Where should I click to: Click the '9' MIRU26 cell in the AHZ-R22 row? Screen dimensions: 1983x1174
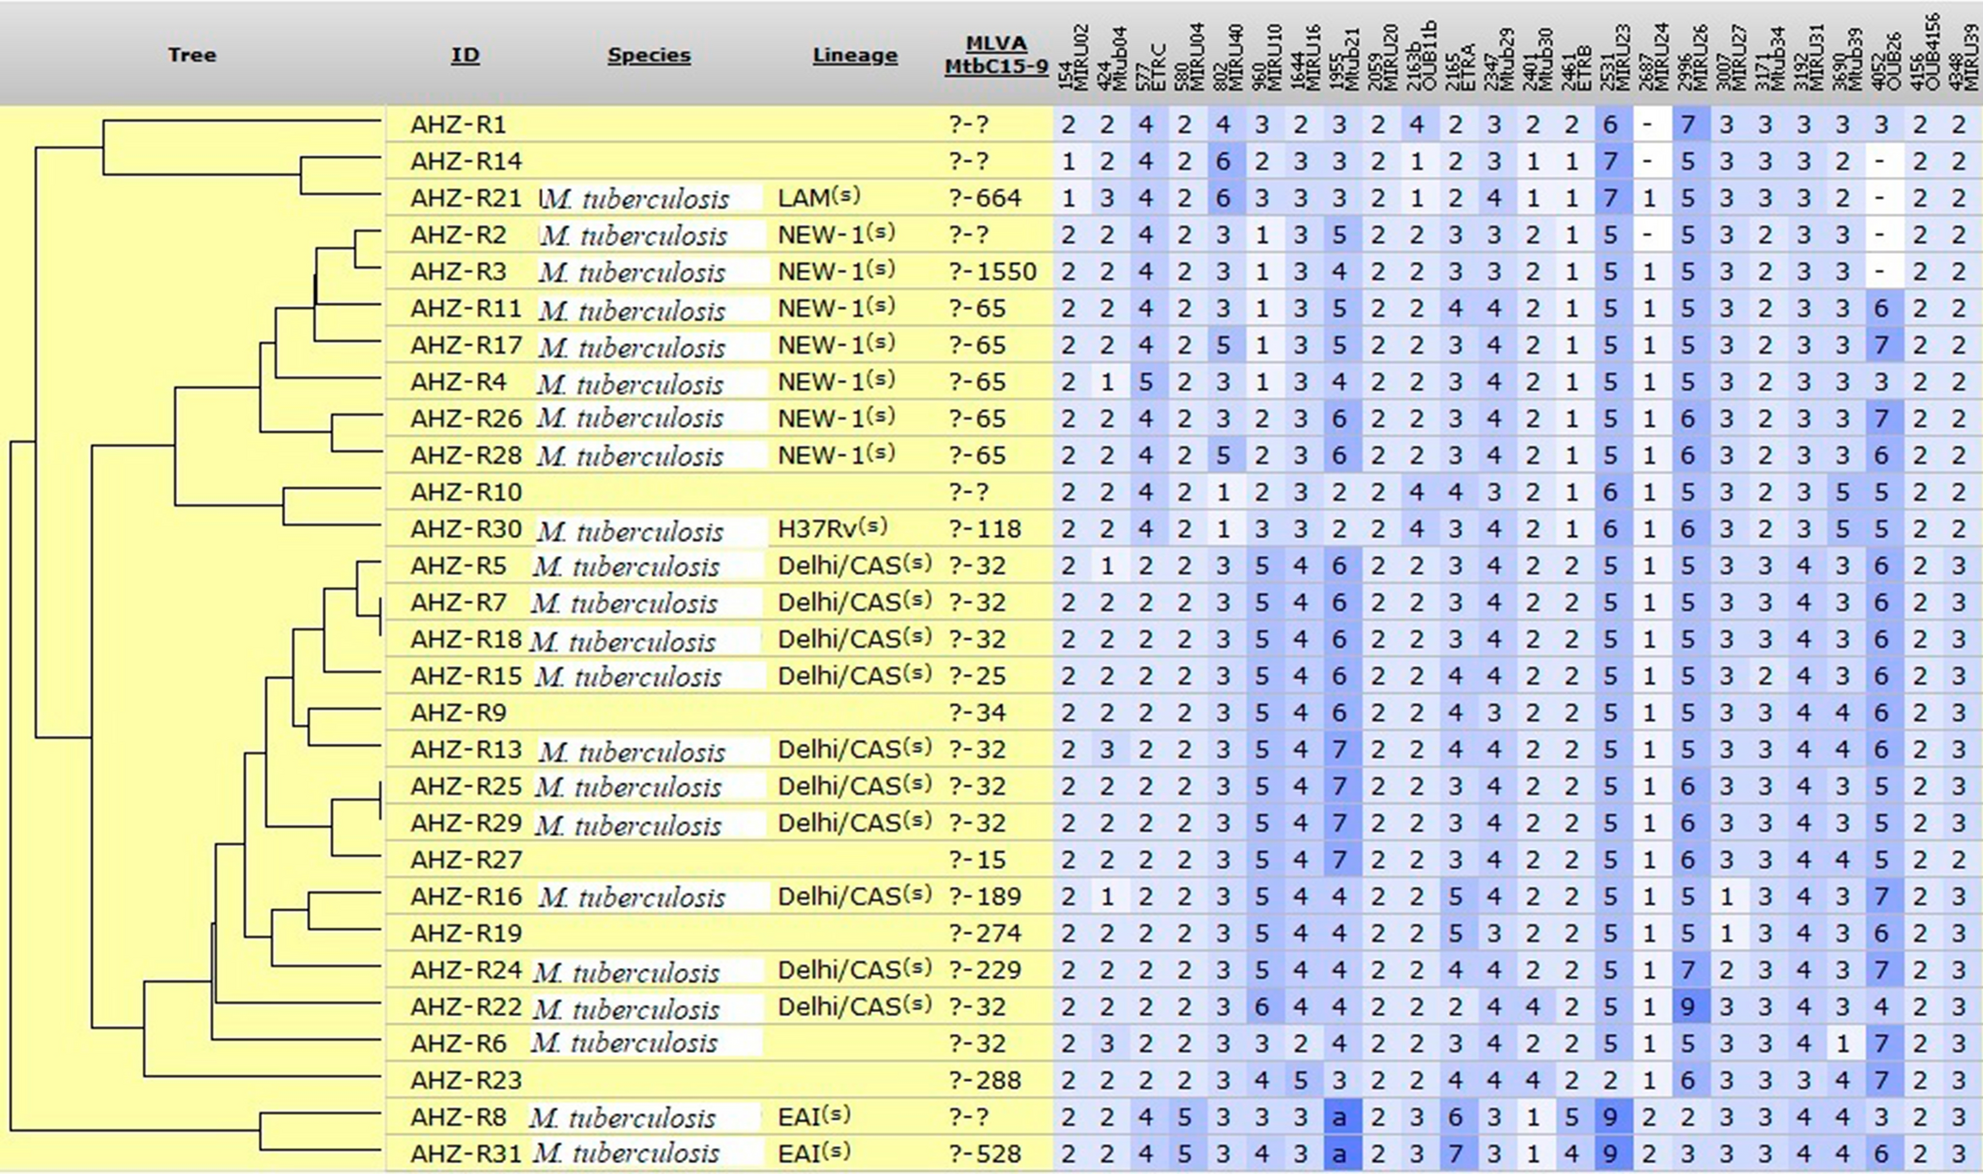tap(1687, 1007)
